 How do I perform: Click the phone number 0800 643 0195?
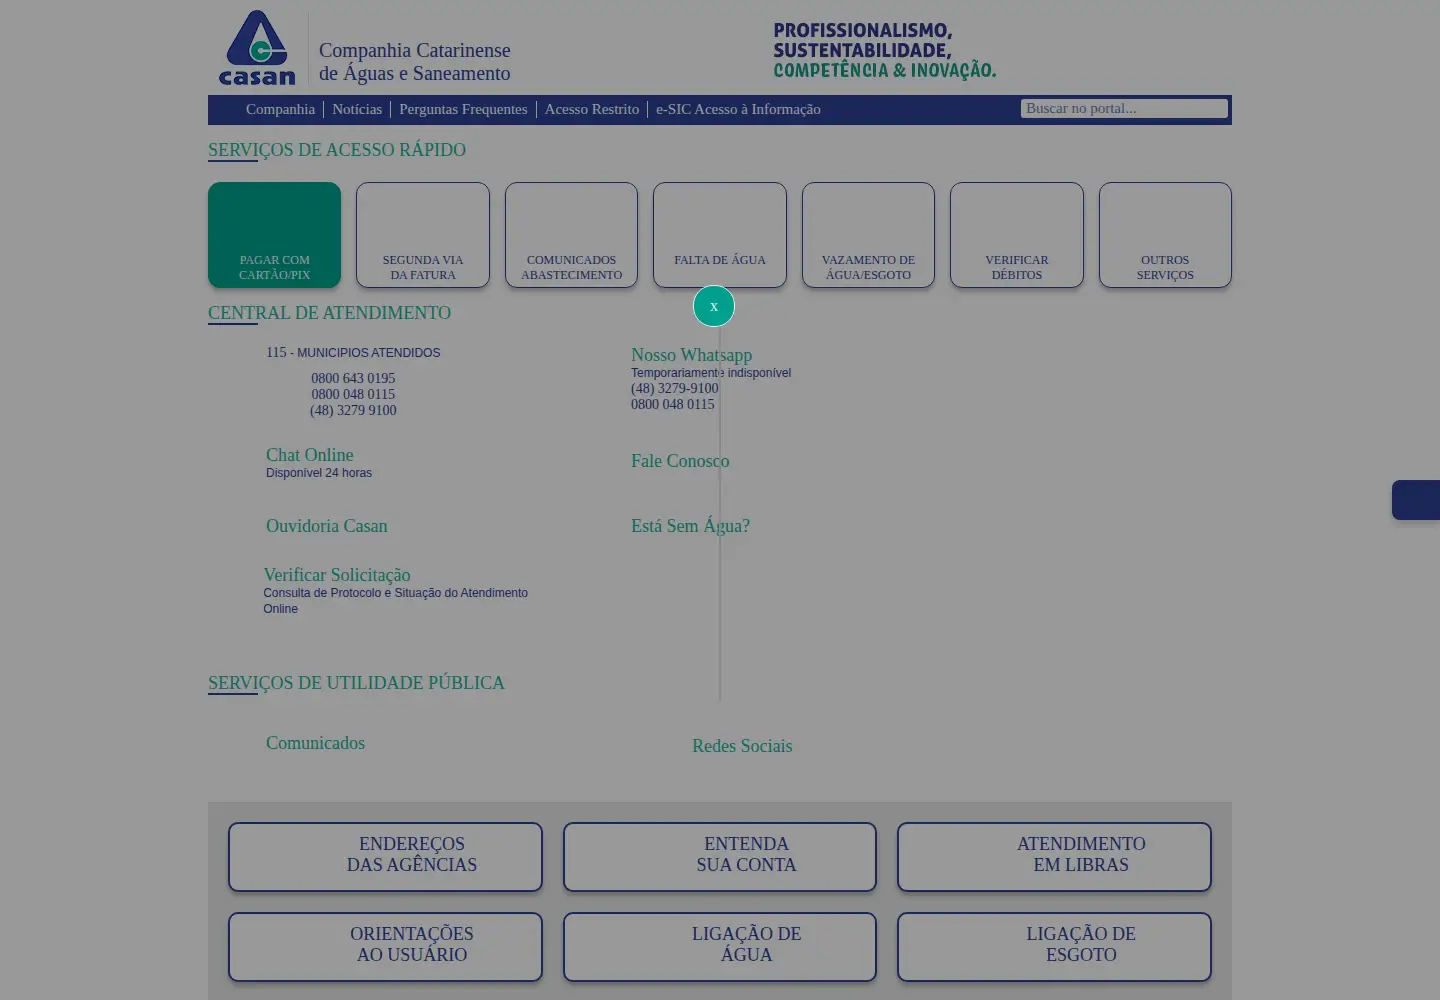[x=353, y=378]
